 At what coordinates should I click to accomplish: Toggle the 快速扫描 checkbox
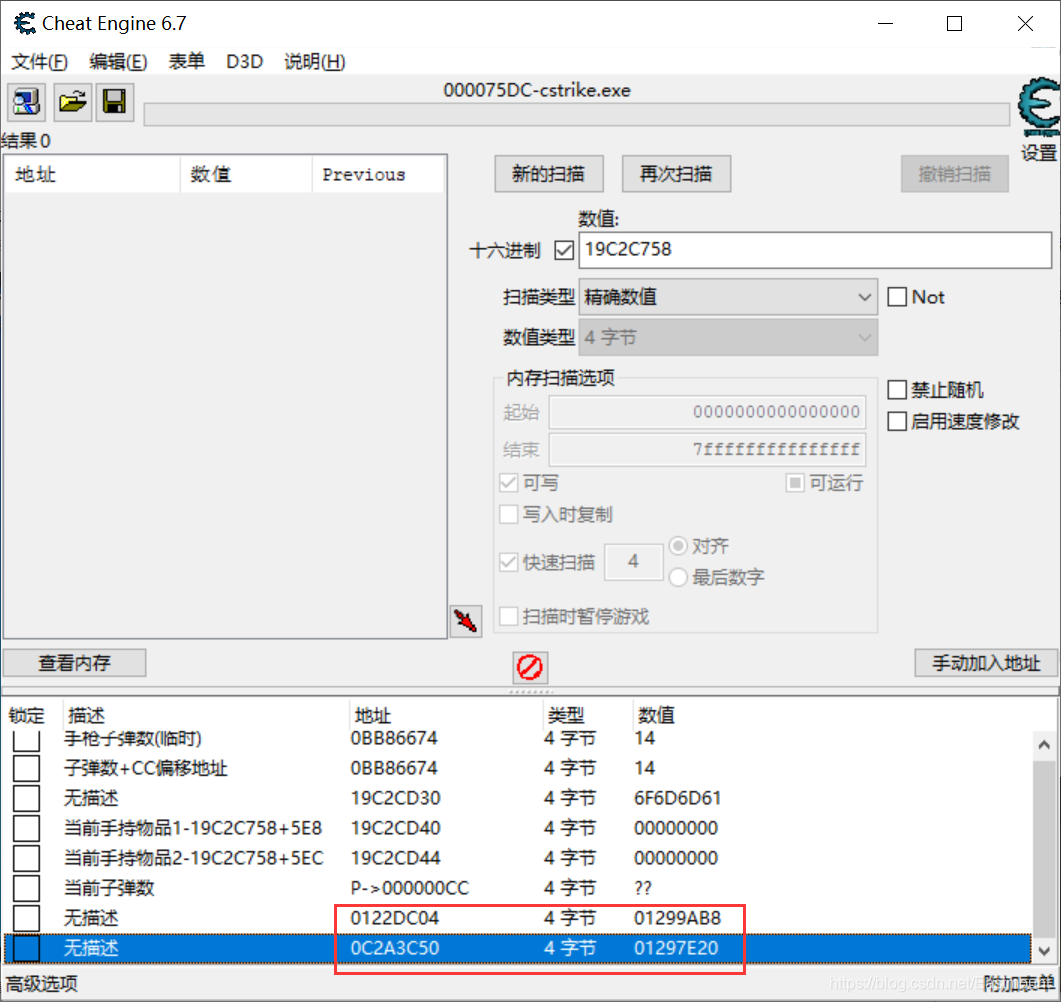508,562
